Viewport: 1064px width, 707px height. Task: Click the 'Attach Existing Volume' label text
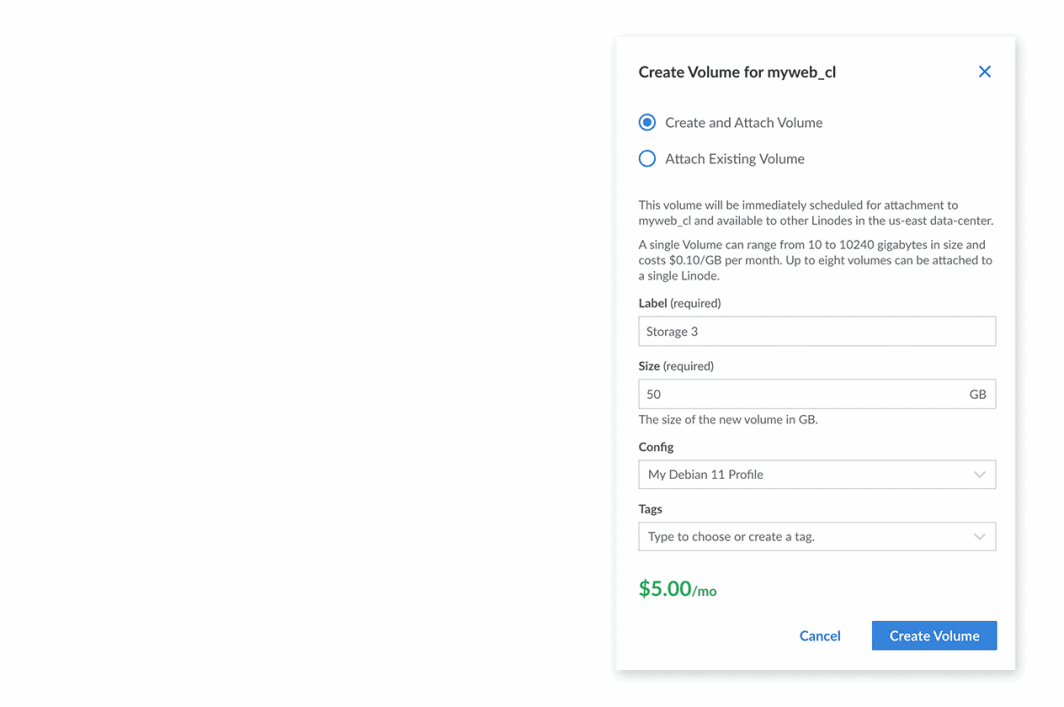[734, 159]
